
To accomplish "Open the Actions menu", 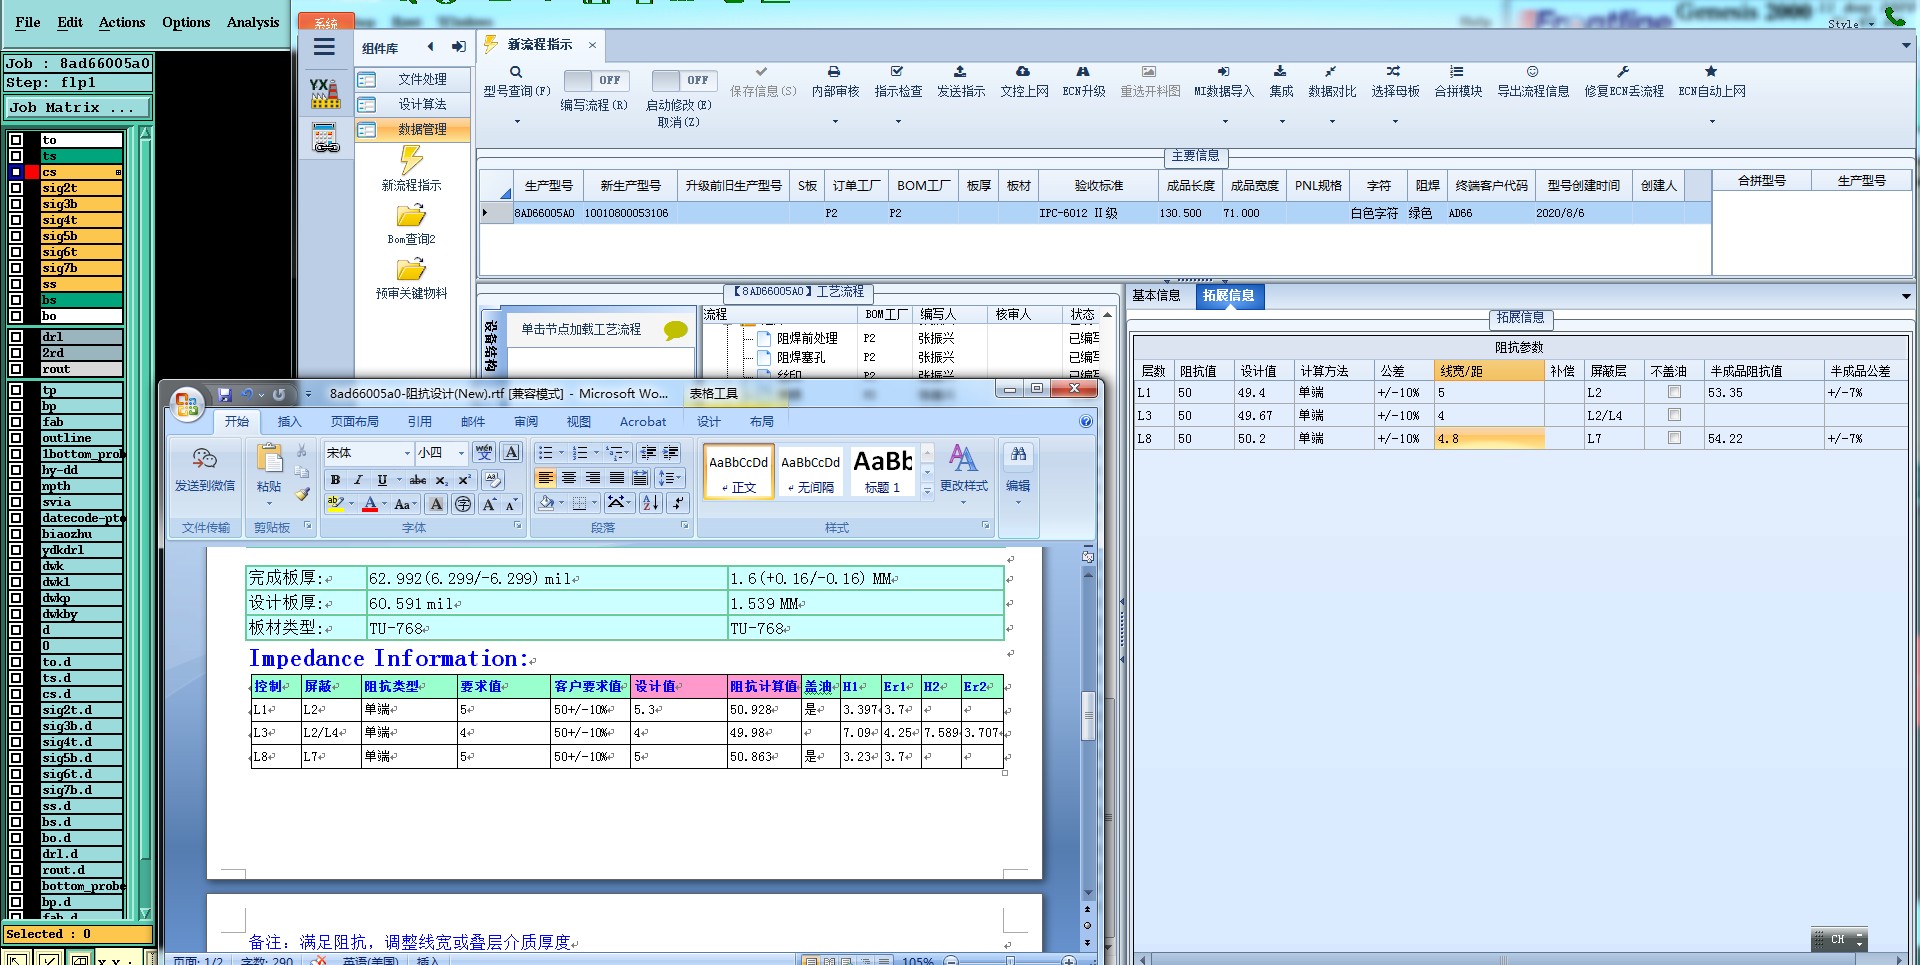I will [122, 22].
